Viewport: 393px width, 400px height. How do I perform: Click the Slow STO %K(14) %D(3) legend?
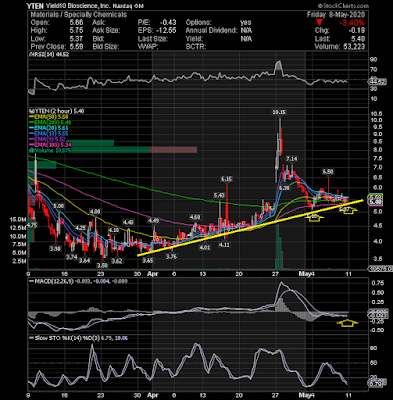point(77,338)
